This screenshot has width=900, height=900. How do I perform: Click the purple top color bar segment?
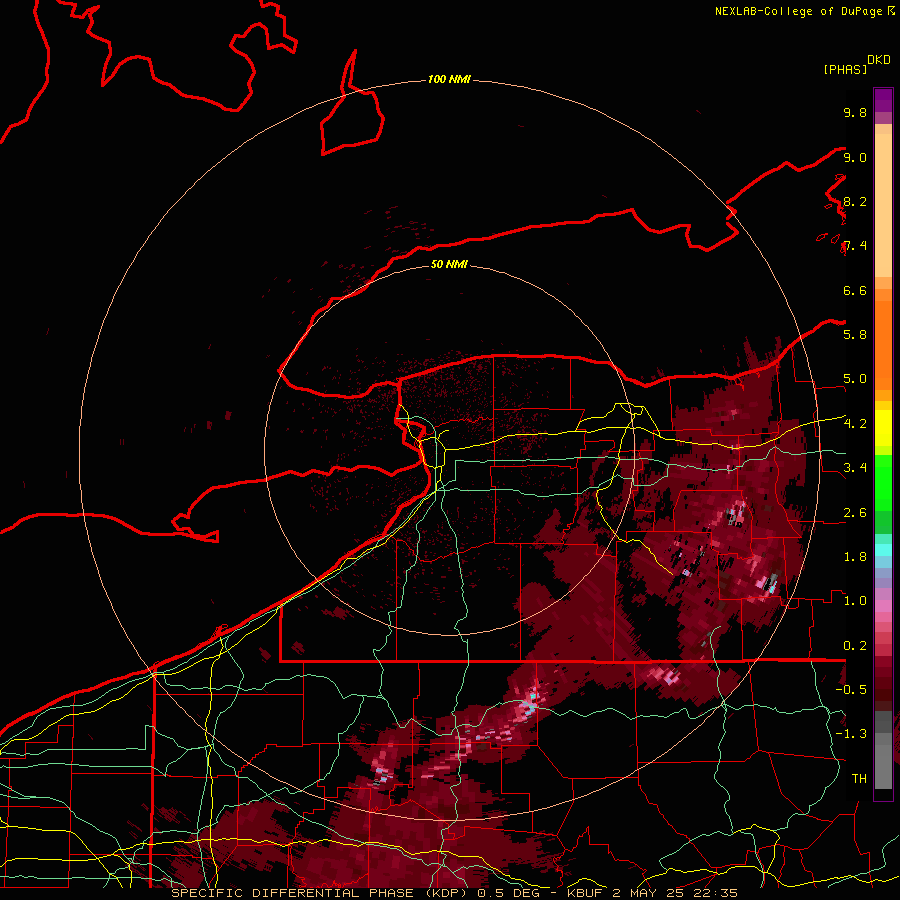(x=883, y=100)
